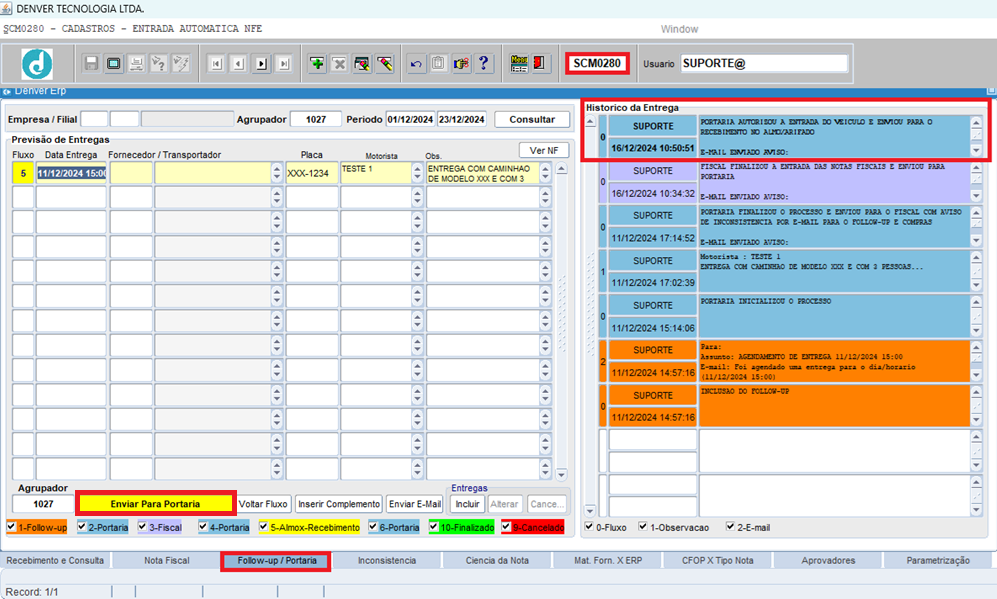This screenshot has height=599, width=997.
Task: Toggle the 0-Fluxo history checkbox
Action: click(x=589, y=527)
